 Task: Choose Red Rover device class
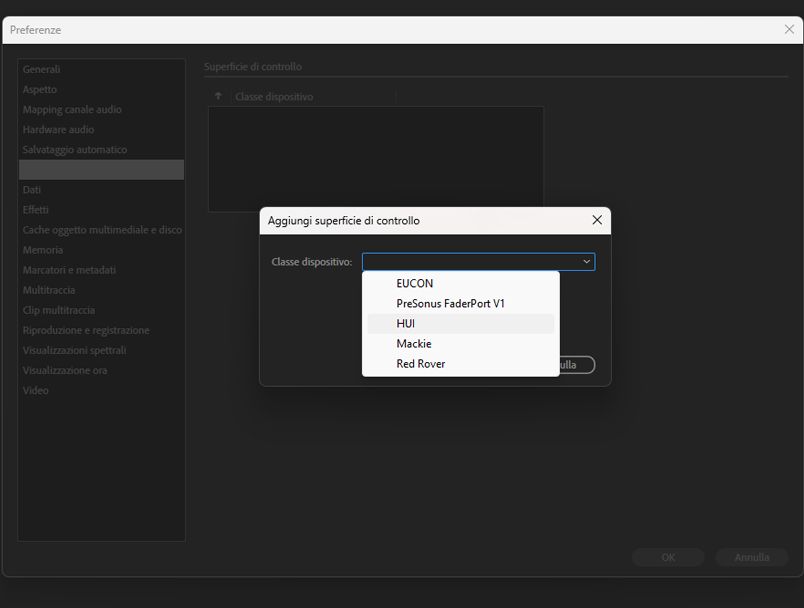[x=460, y=363]
